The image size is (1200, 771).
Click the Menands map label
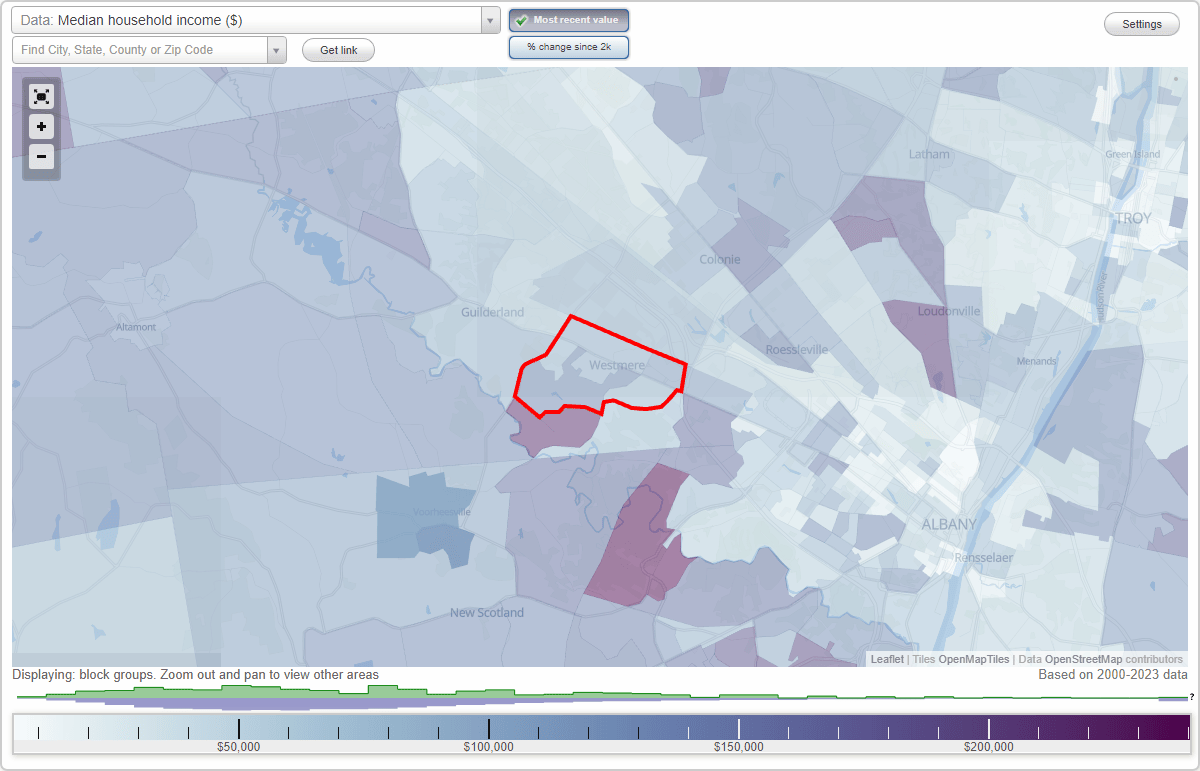(1035, 361)
